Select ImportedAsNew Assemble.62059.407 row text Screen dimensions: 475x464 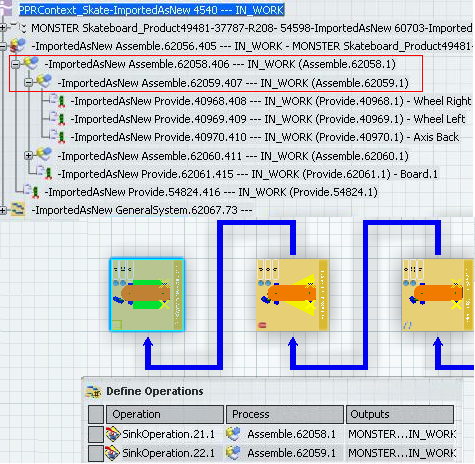click(x=233, y=83)
